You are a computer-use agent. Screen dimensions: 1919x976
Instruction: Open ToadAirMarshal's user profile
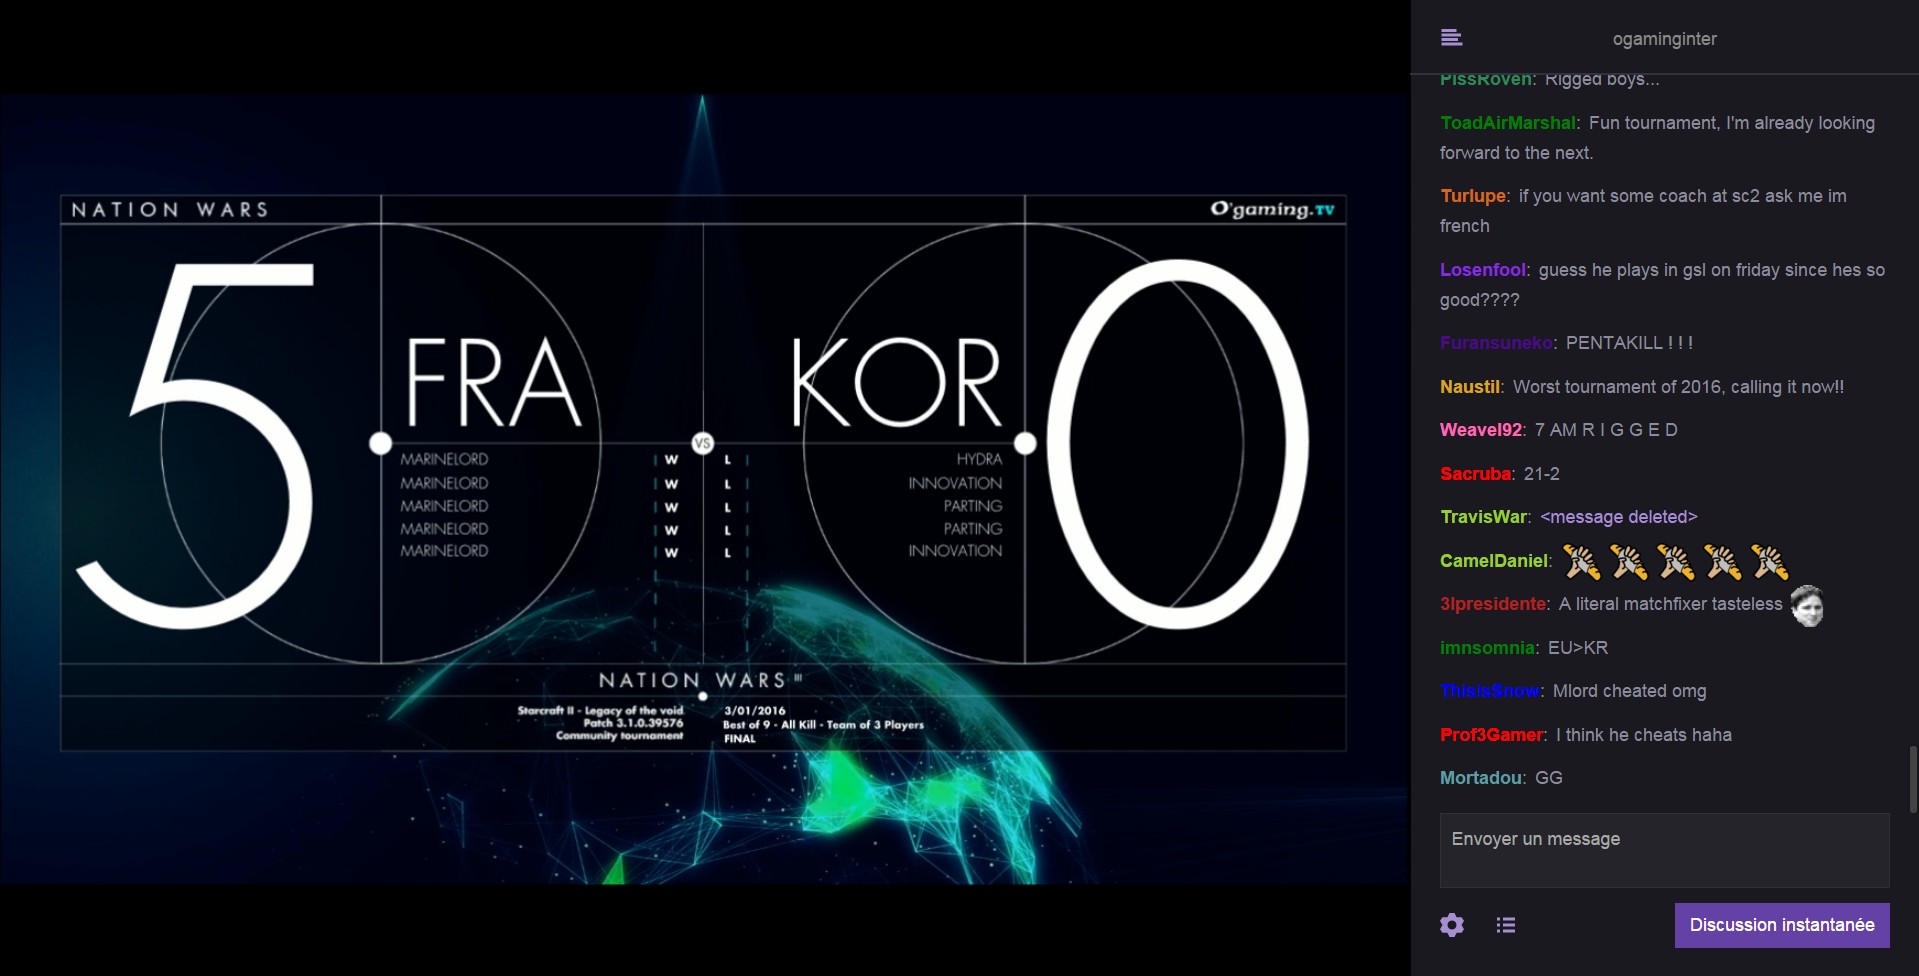point(1507,123)
